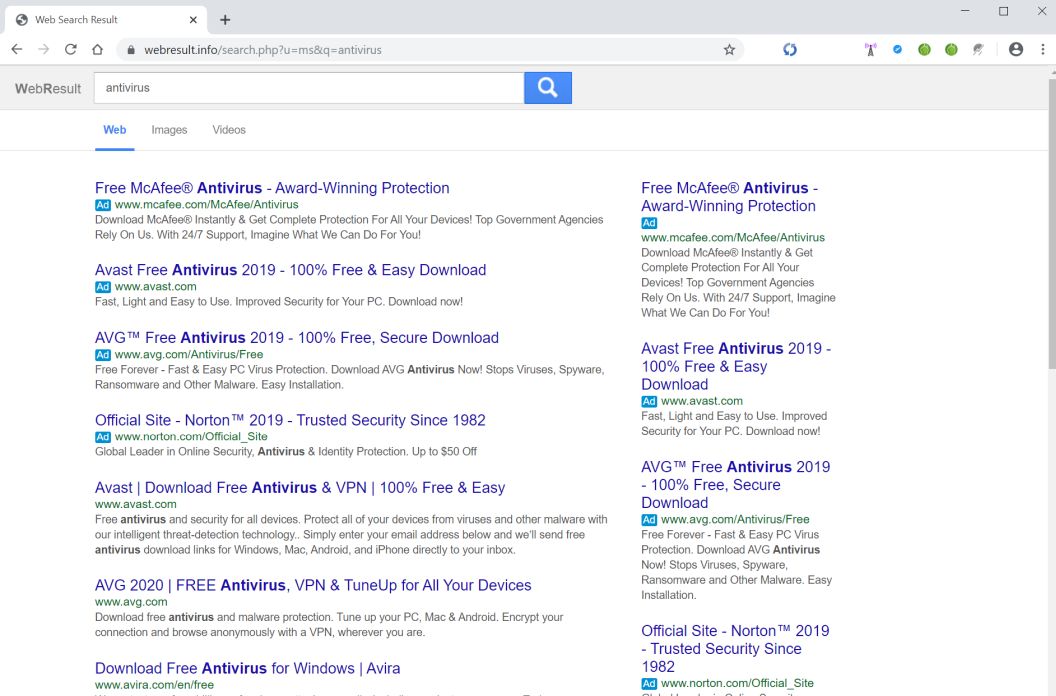Go to the browser home page
Viewport: 1056px width, 696px height.
coord(97,49)
